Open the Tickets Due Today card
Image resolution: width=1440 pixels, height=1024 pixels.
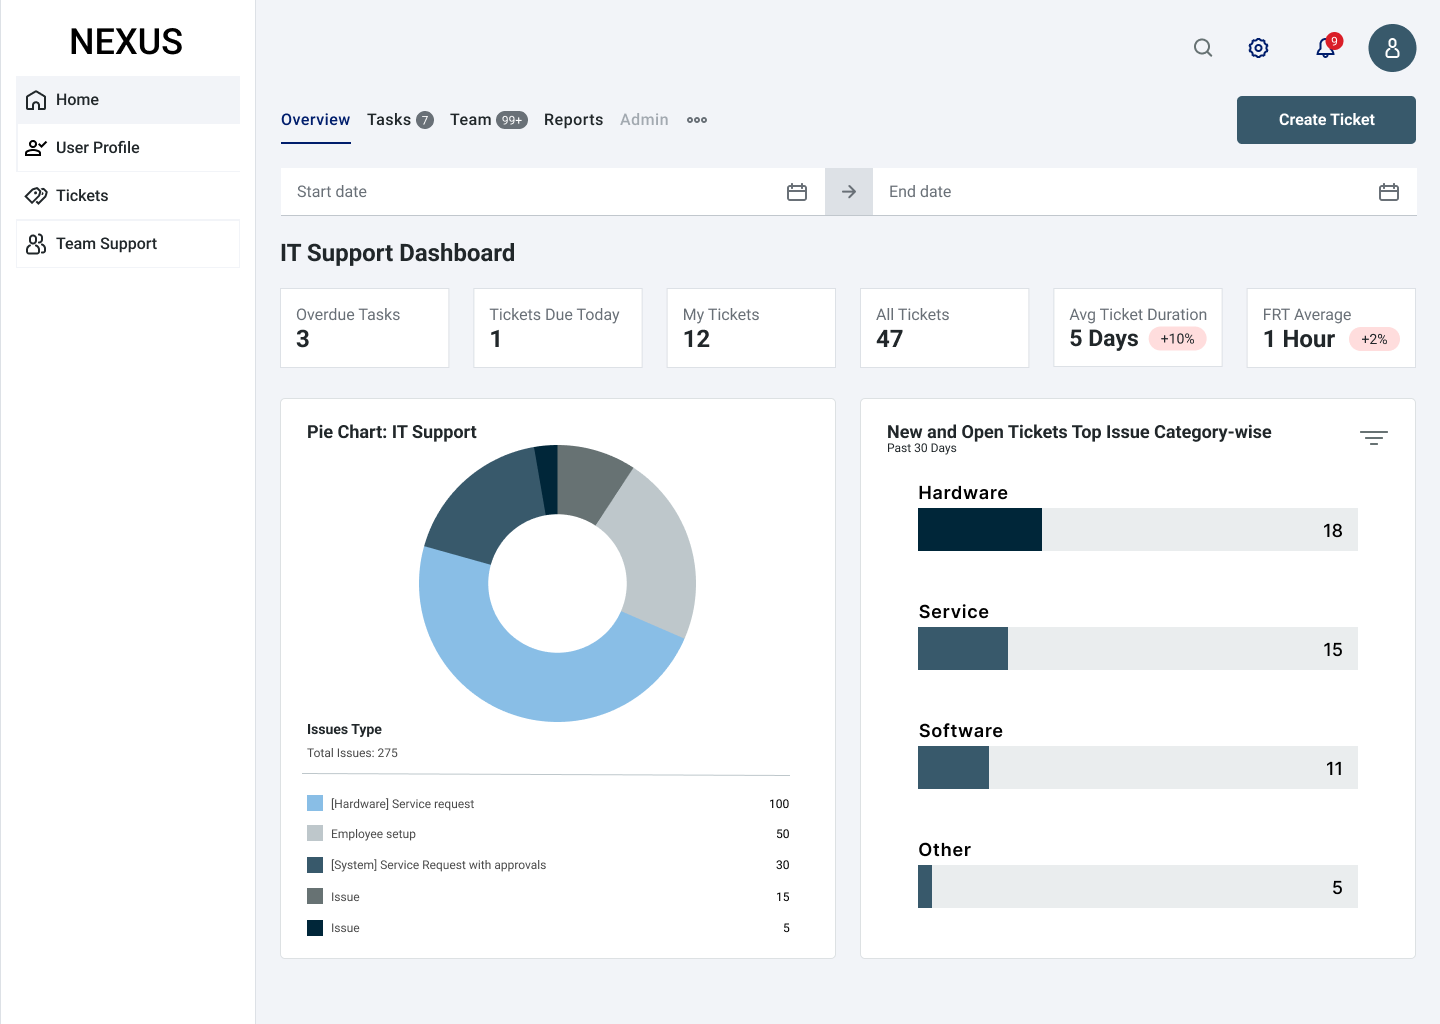[x=558, y=328]
